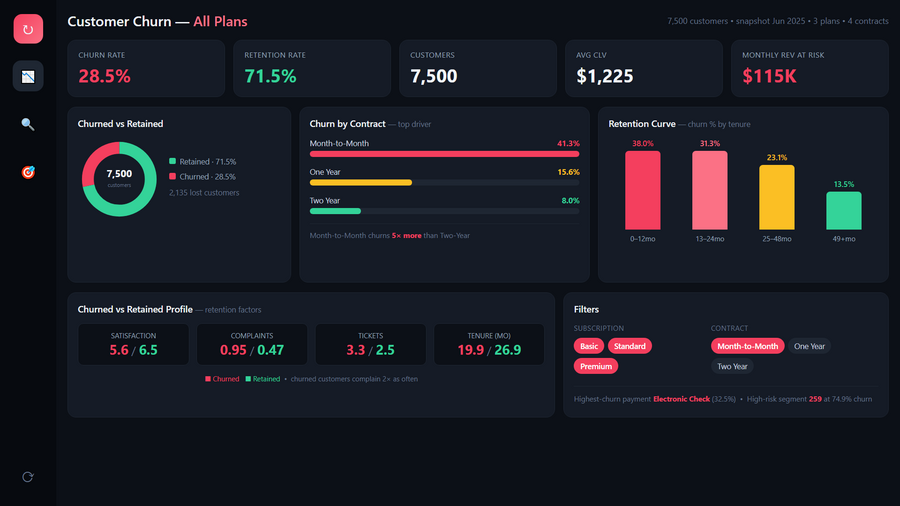Click the 49+mo green retention bar
The width and height of the screenshot is (900, 506).
(844, 211)
